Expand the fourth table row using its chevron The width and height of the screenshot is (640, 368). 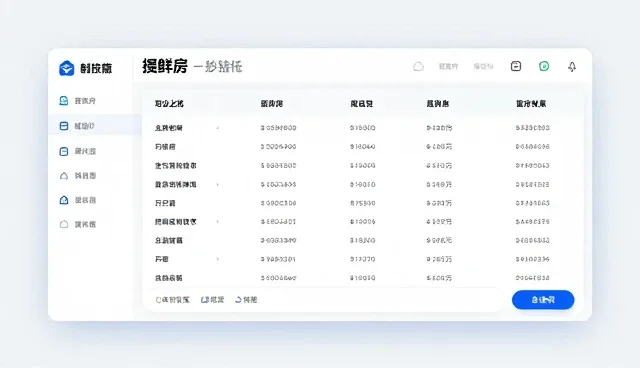[x=218, y=184]
